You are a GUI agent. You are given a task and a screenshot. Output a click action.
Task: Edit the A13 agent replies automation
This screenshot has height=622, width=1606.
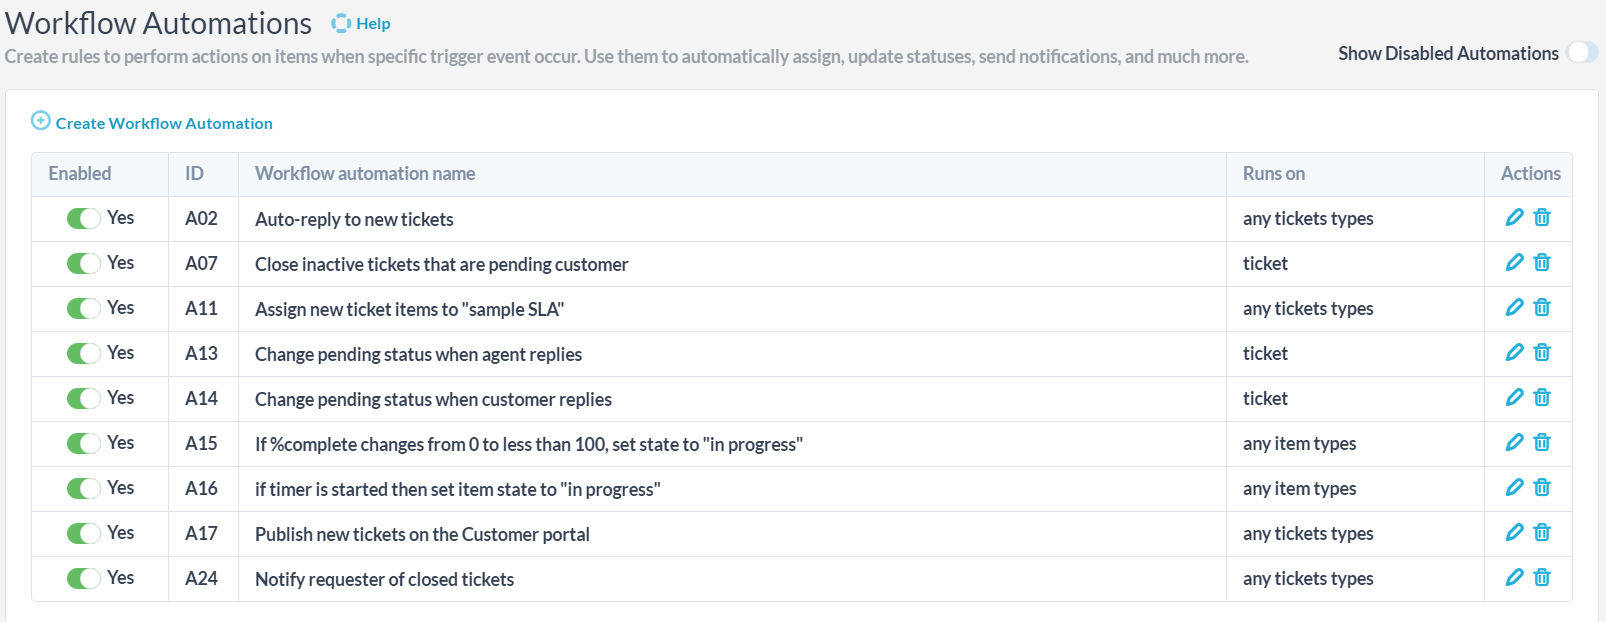click(1515, 352)
